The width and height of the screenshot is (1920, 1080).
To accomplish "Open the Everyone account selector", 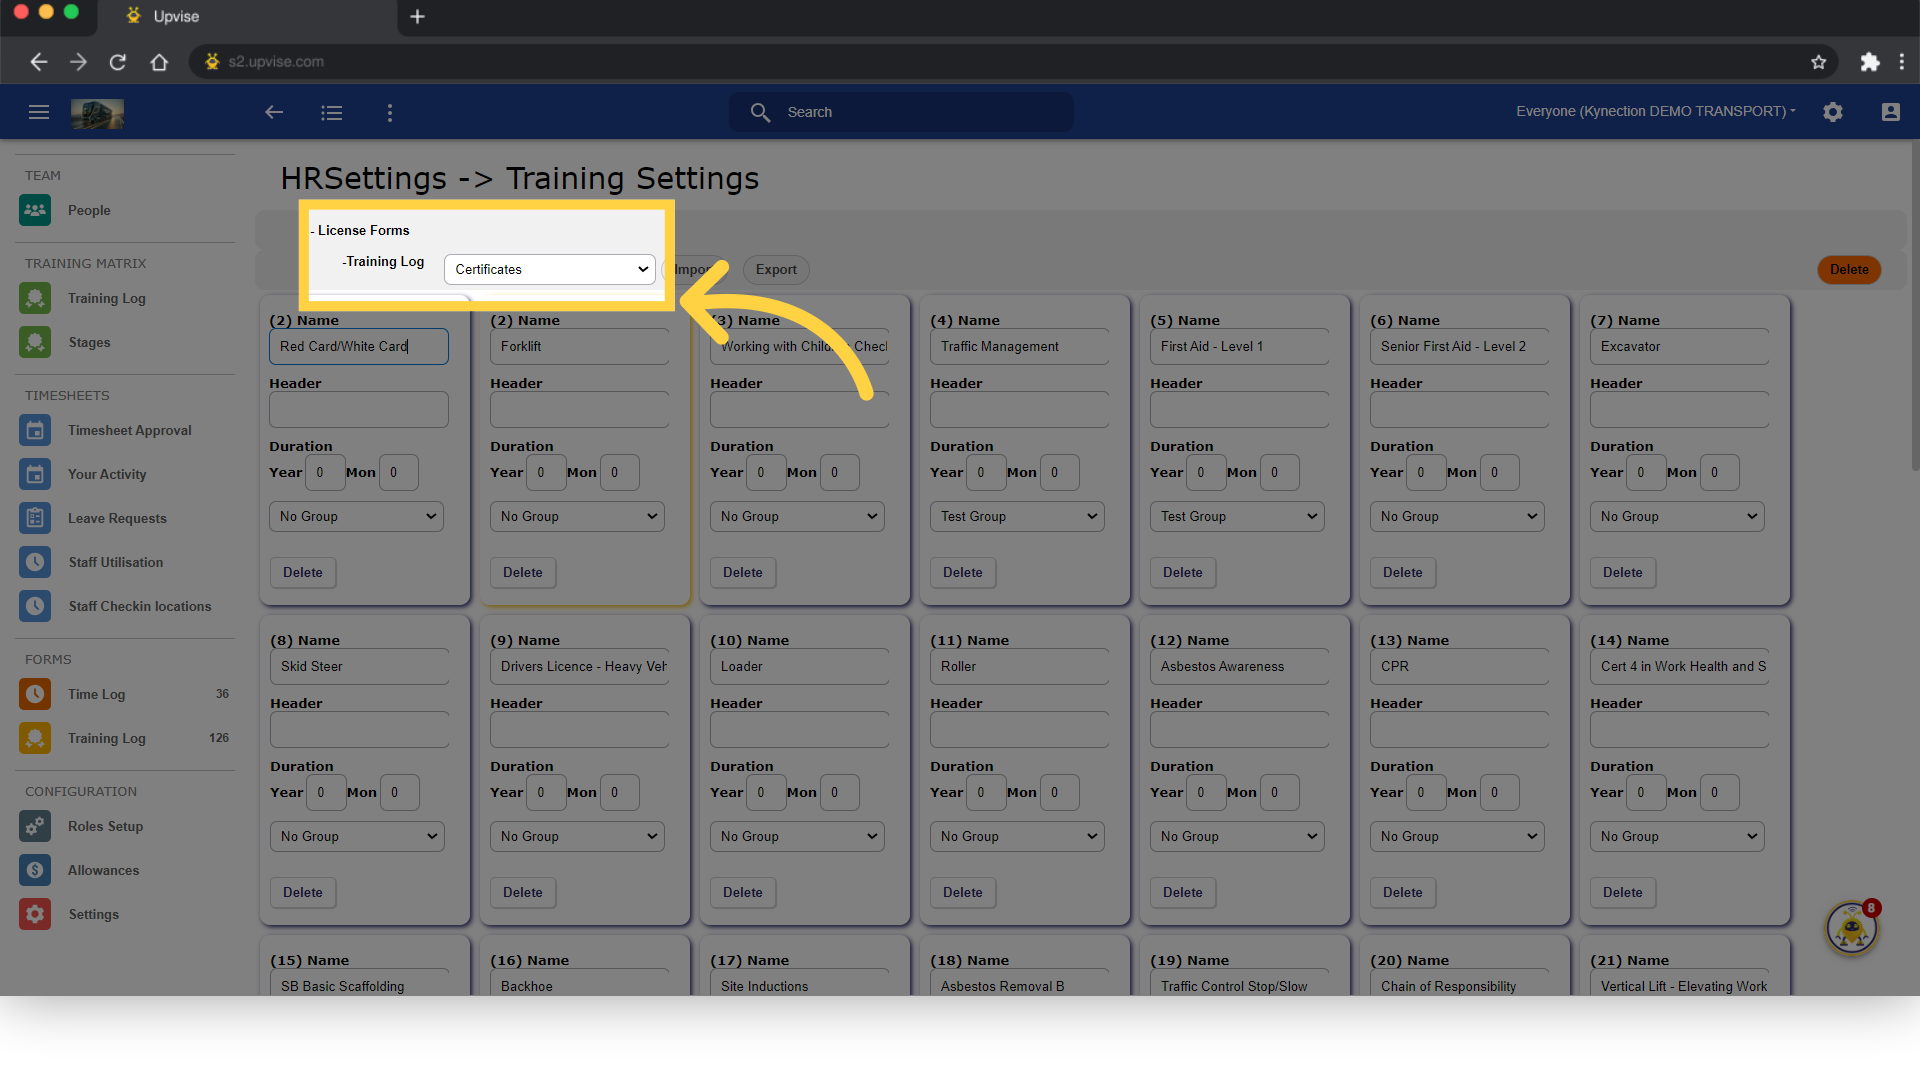I will 1654,111.
